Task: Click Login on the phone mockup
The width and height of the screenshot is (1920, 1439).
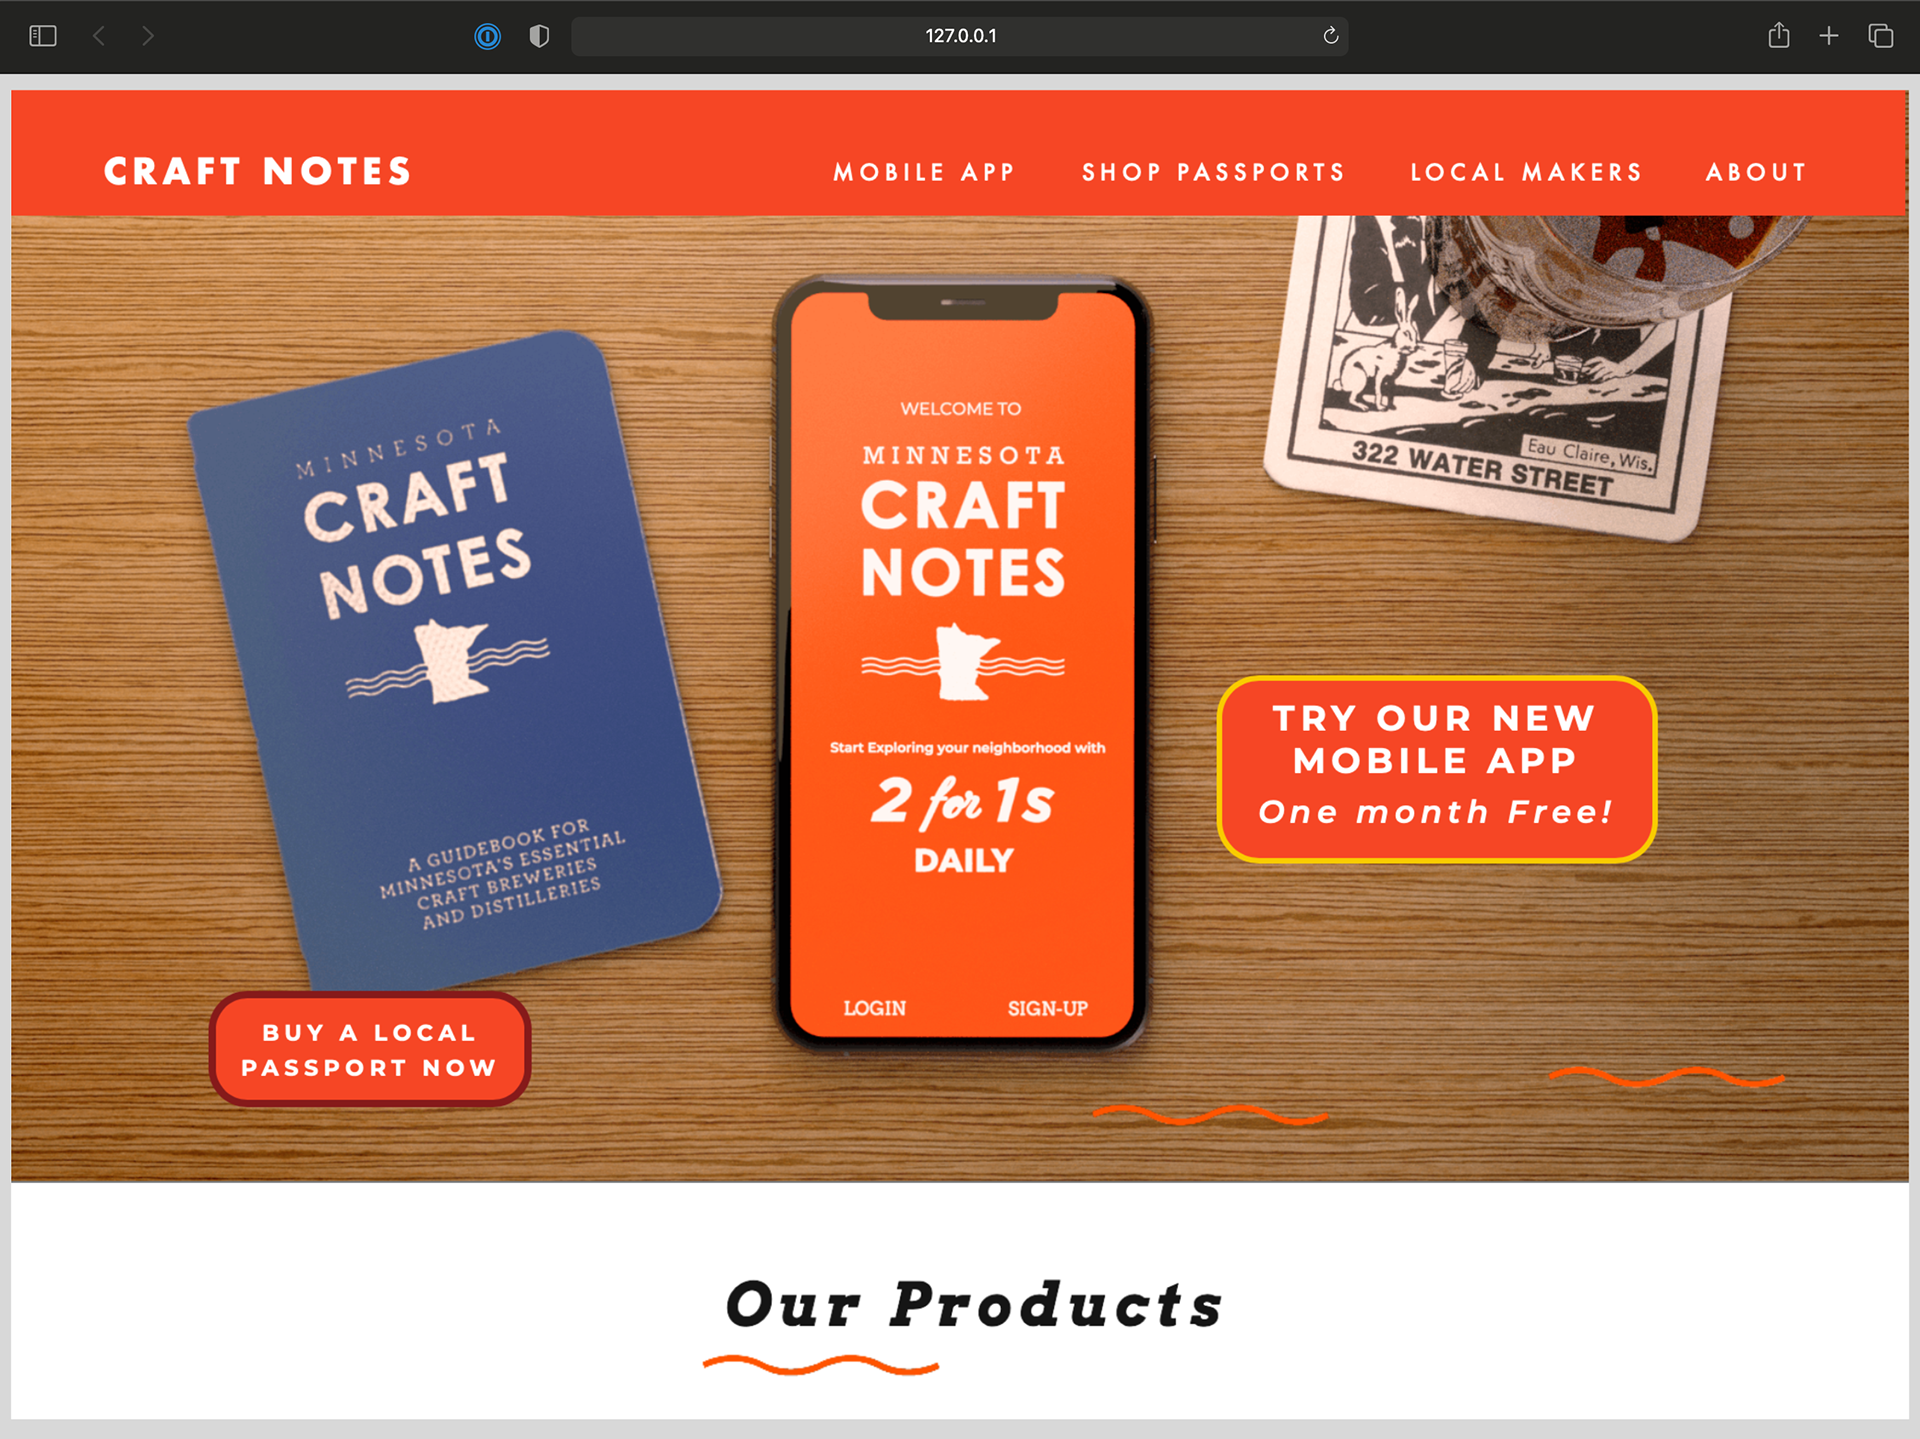Action: [874, 1008]
